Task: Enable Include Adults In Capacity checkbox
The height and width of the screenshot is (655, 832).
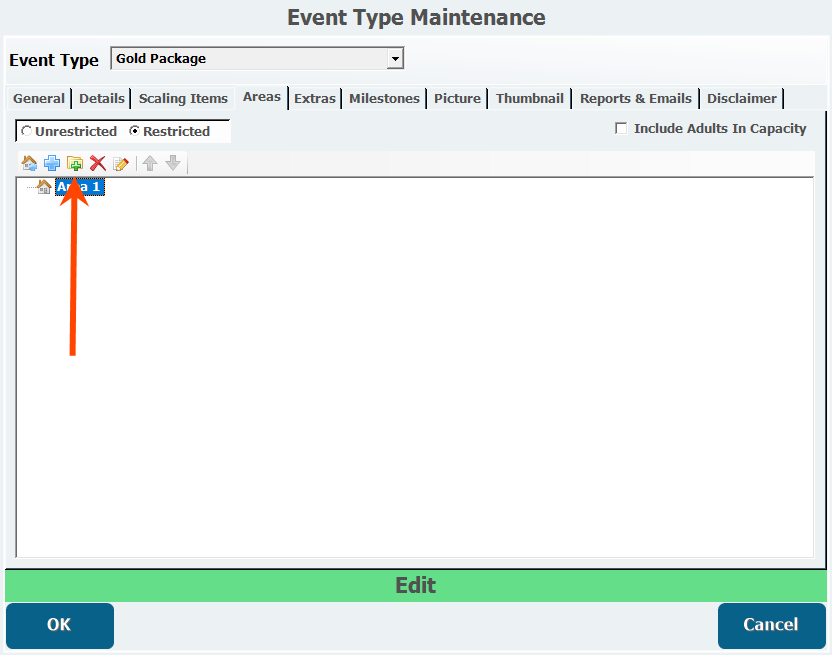Action: pyautogui.click(x=621, y=129)
